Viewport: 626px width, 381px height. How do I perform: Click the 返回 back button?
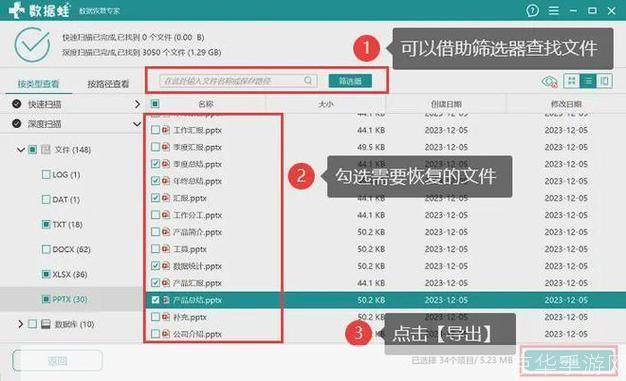(x=57, y=361)
